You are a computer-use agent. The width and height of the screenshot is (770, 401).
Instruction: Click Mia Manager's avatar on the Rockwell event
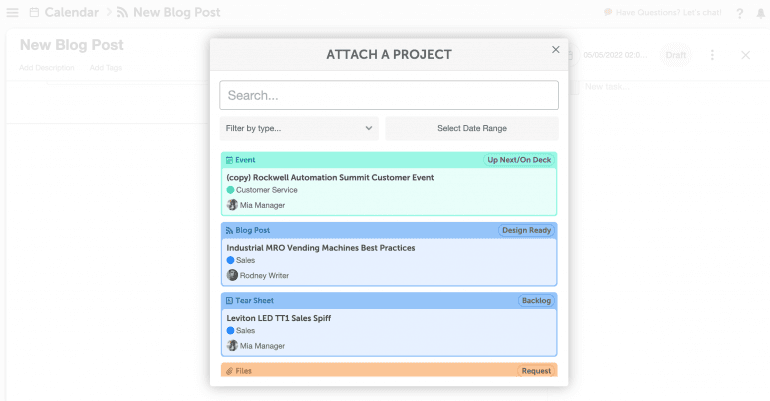(232, 205)
